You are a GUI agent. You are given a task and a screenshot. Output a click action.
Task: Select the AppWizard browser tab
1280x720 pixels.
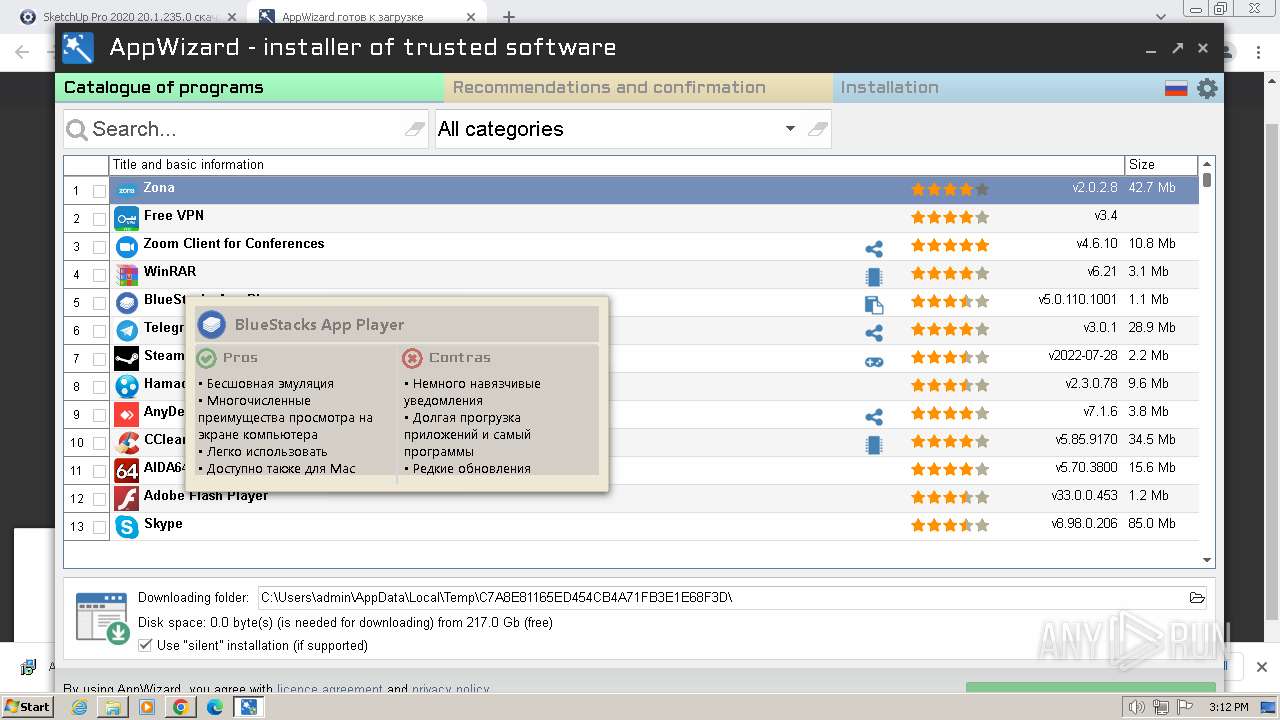point(365,17)
